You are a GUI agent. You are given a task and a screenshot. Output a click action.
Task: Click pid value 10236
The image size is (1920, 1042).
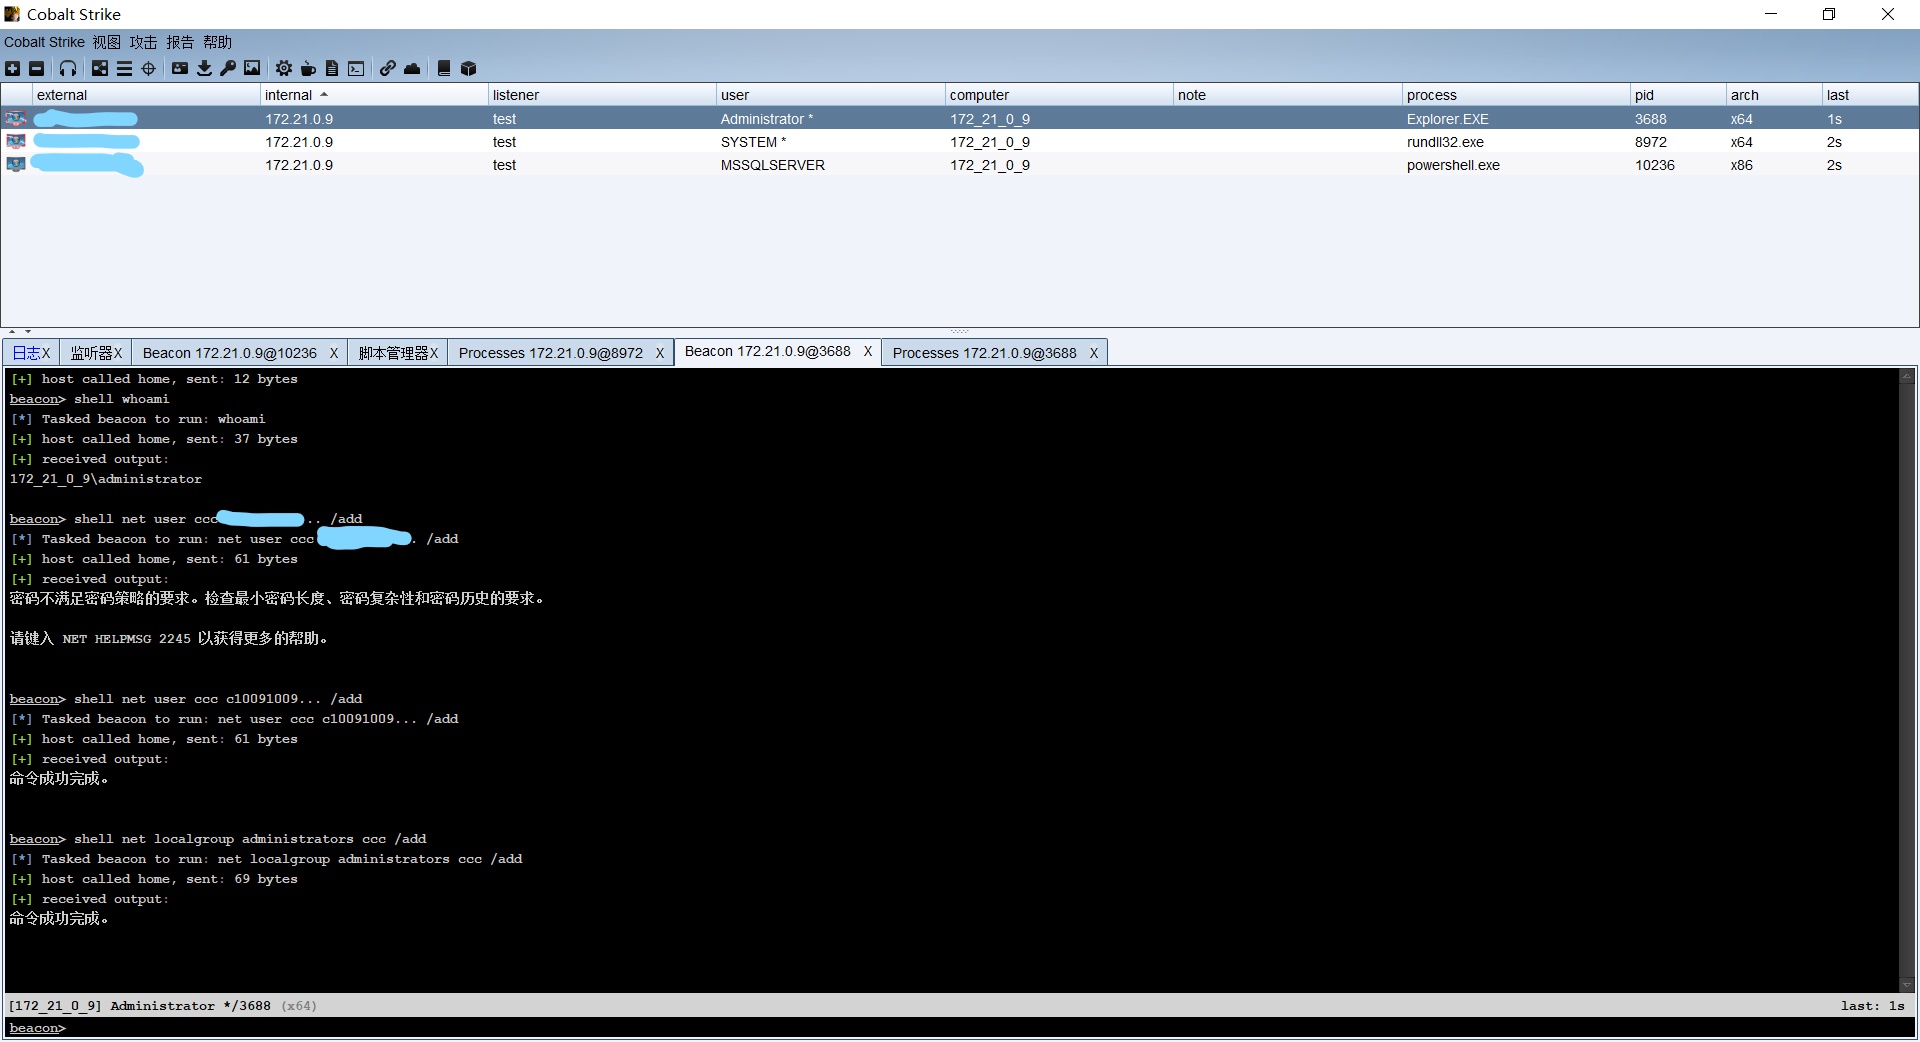1655,165
